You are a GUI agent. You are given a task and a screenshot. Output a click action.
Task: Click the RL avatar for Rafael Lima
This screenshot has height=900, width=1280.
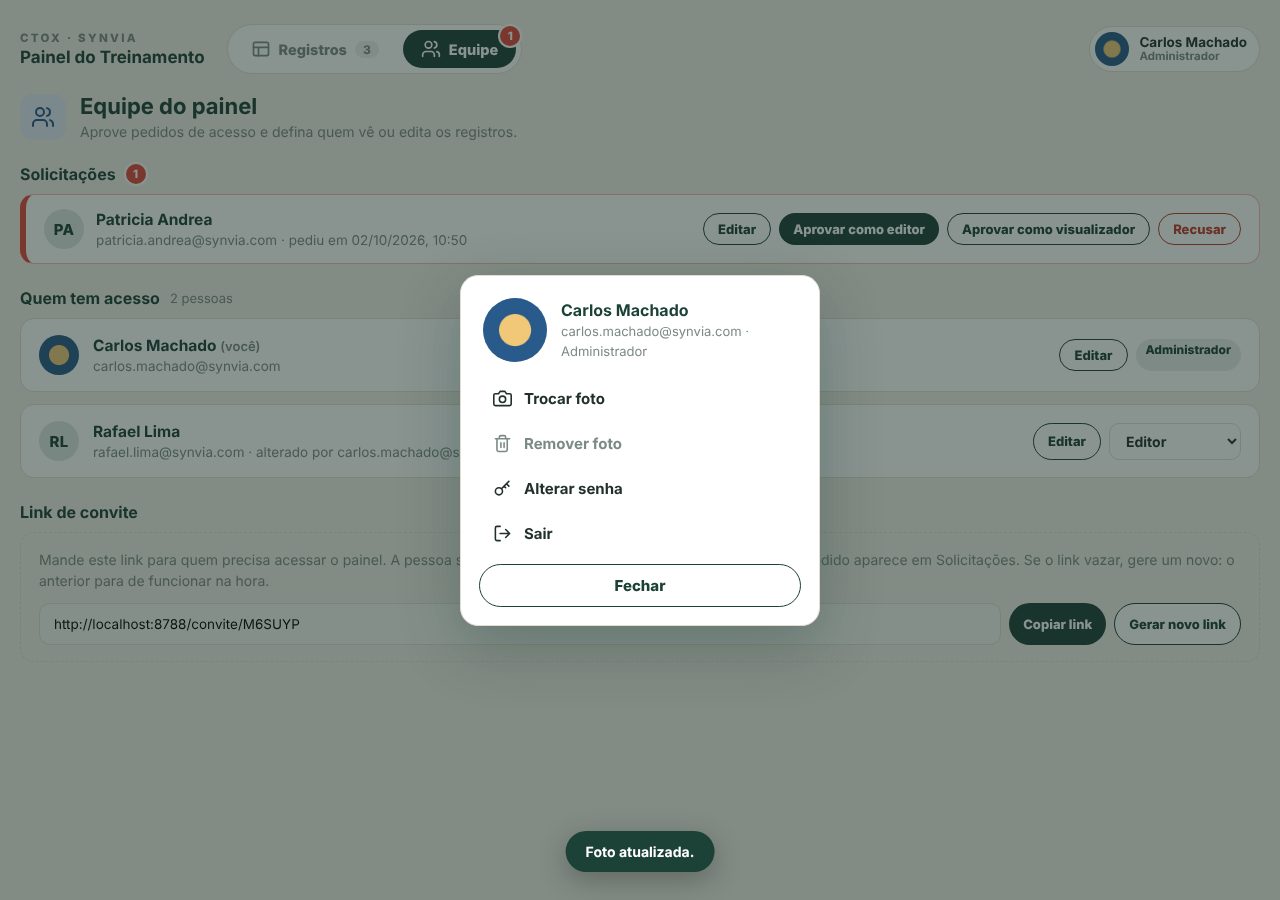click(59, 441)
